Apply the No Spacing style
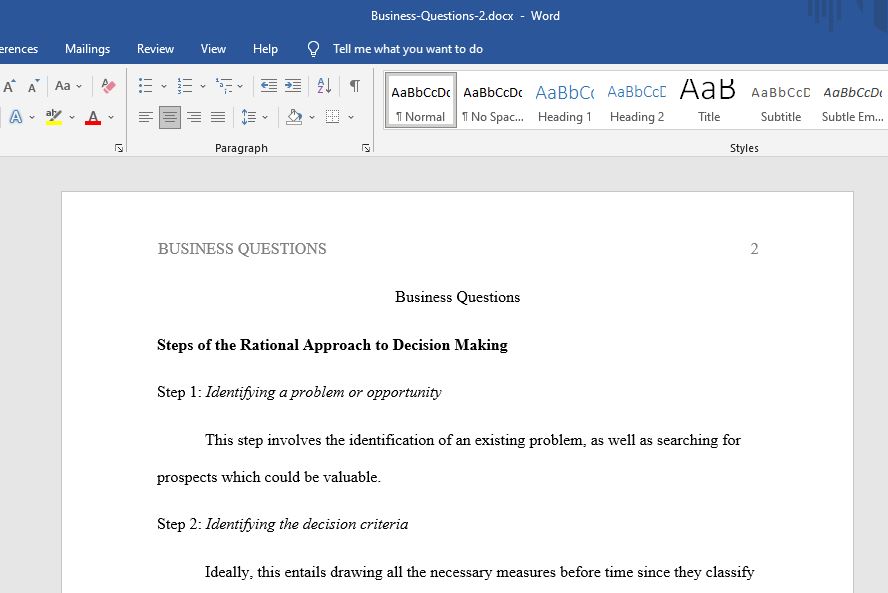Viewport: 888px width, 593px height. coord(493,101)
